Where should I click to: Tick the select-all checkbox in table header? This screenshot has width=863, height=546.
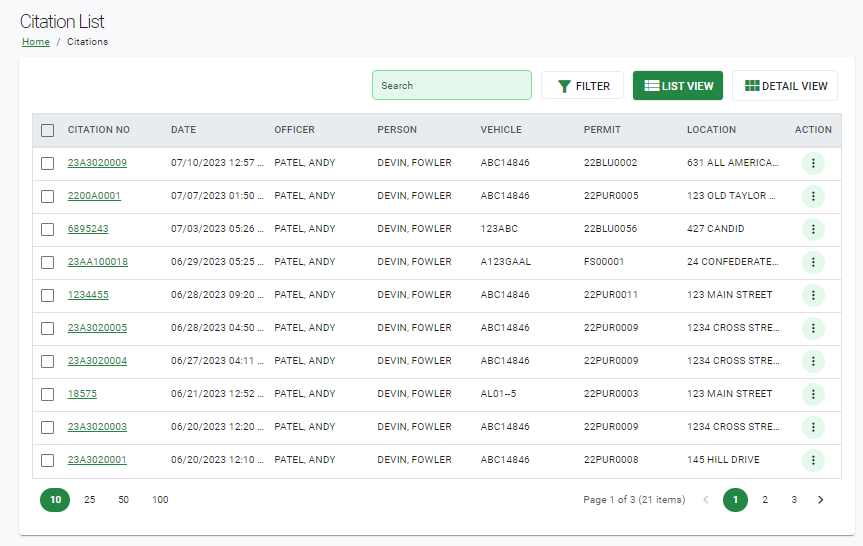pos(48,130)
